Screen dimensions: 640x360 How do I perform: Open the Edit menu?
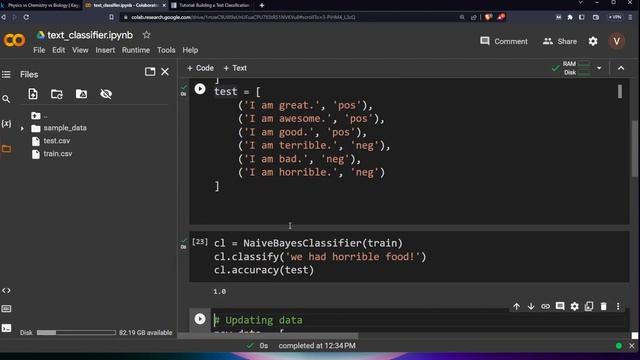[58, 50]
